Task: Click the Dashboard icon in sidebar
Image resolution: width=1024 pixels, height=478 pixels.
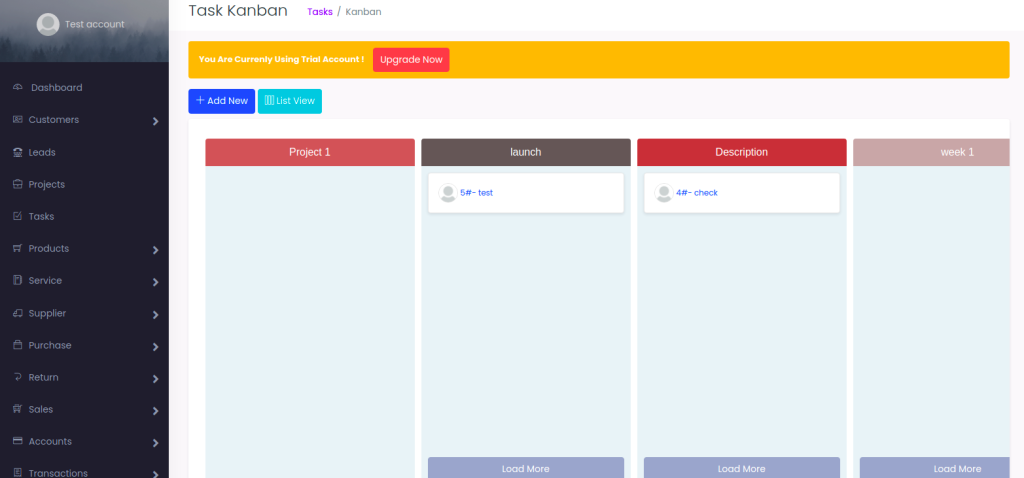Action: click(18, 88)
